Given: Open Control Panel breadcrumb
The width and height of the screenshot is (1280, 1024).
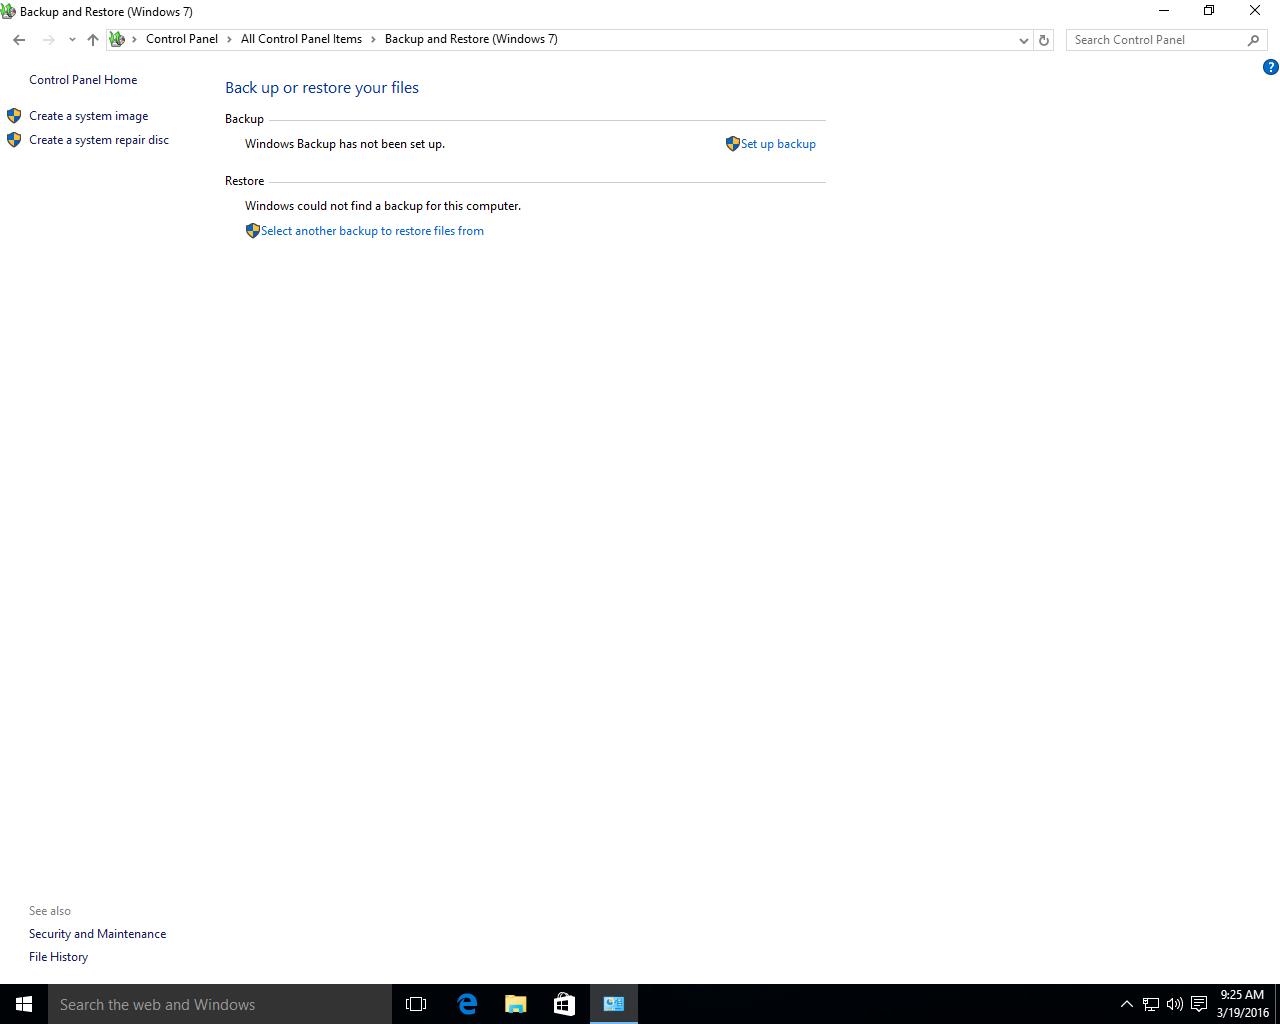Looking at the screenshot, I should pos(182,39).
